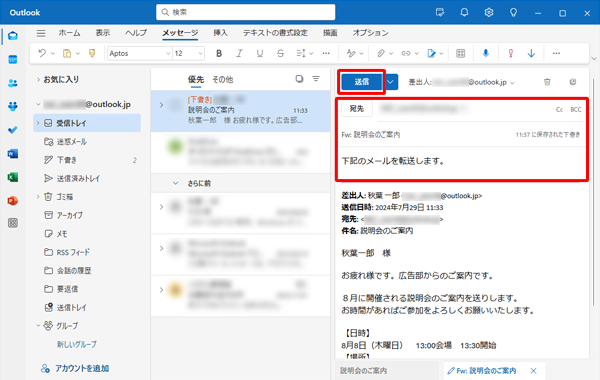Show the BCC field
The height and width of the screenshot is (380, 600).
tap(576, 109)
